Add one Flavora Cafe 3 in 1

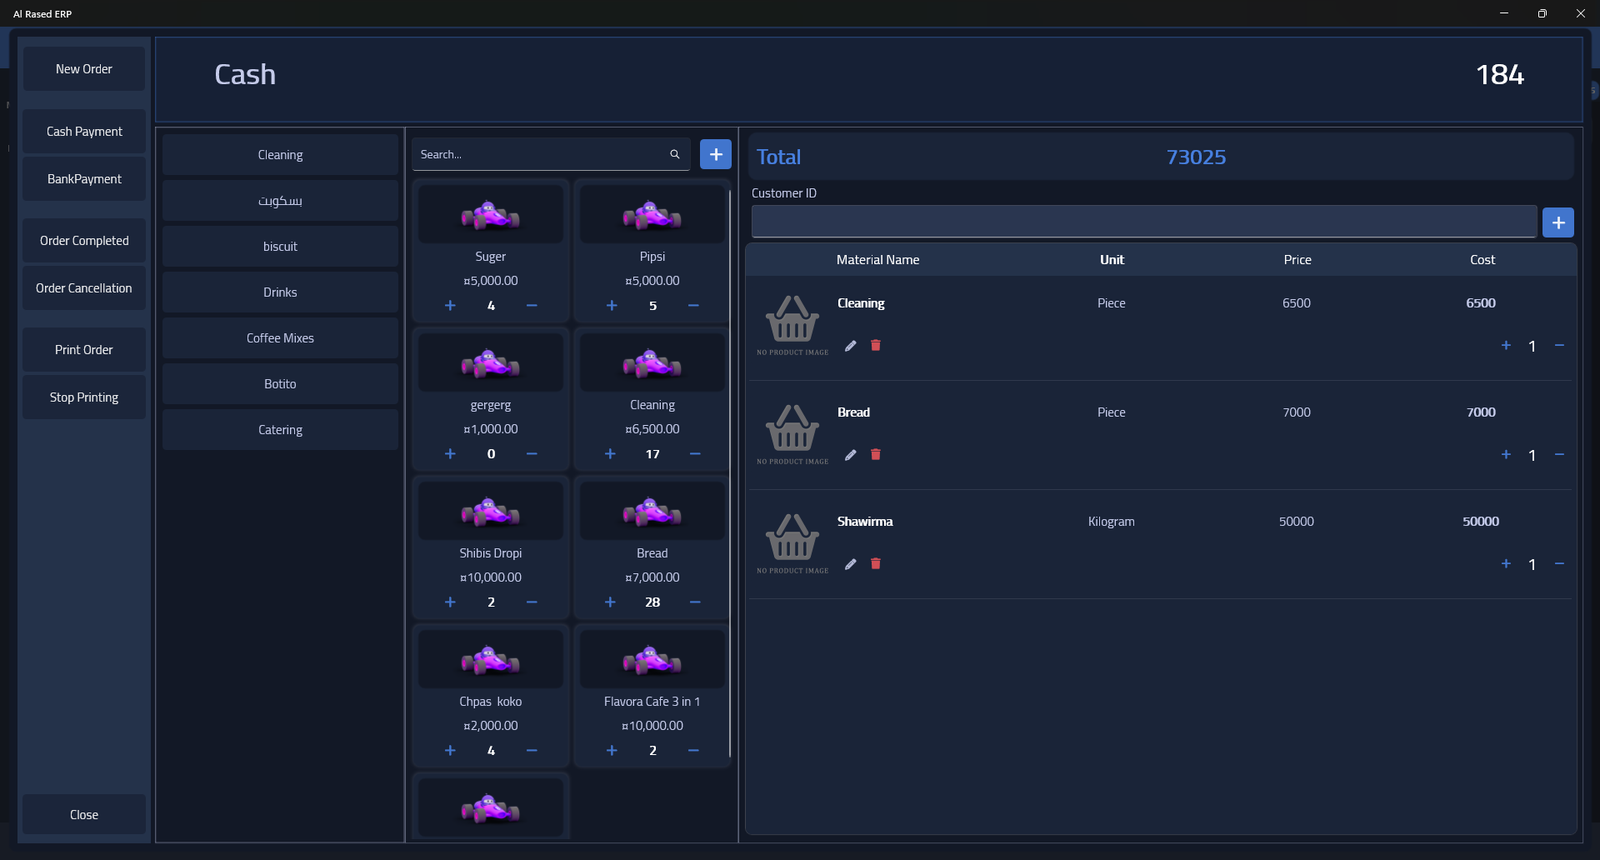tap(612, 751)
